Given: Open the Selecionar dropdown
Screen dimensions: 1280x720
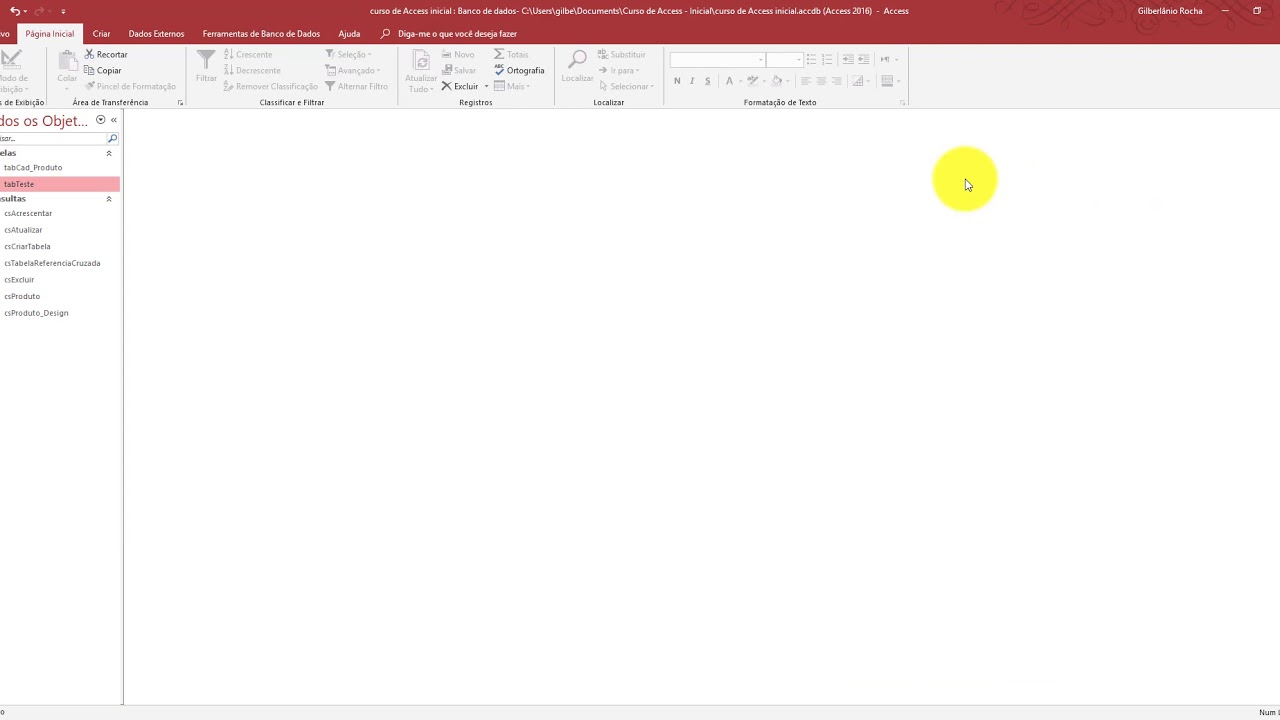Looking at the screenshot, I should point(626,86).
